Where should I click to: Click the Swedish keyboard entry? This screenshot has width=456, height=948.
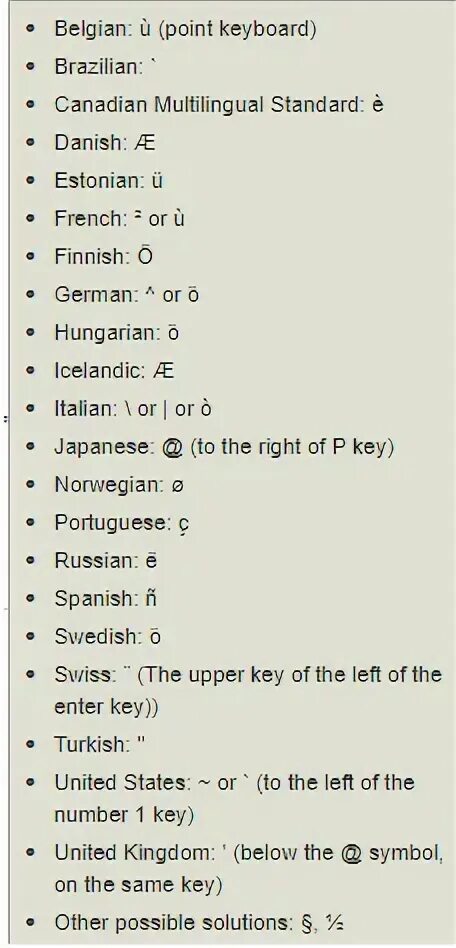[x=108, y=637]
